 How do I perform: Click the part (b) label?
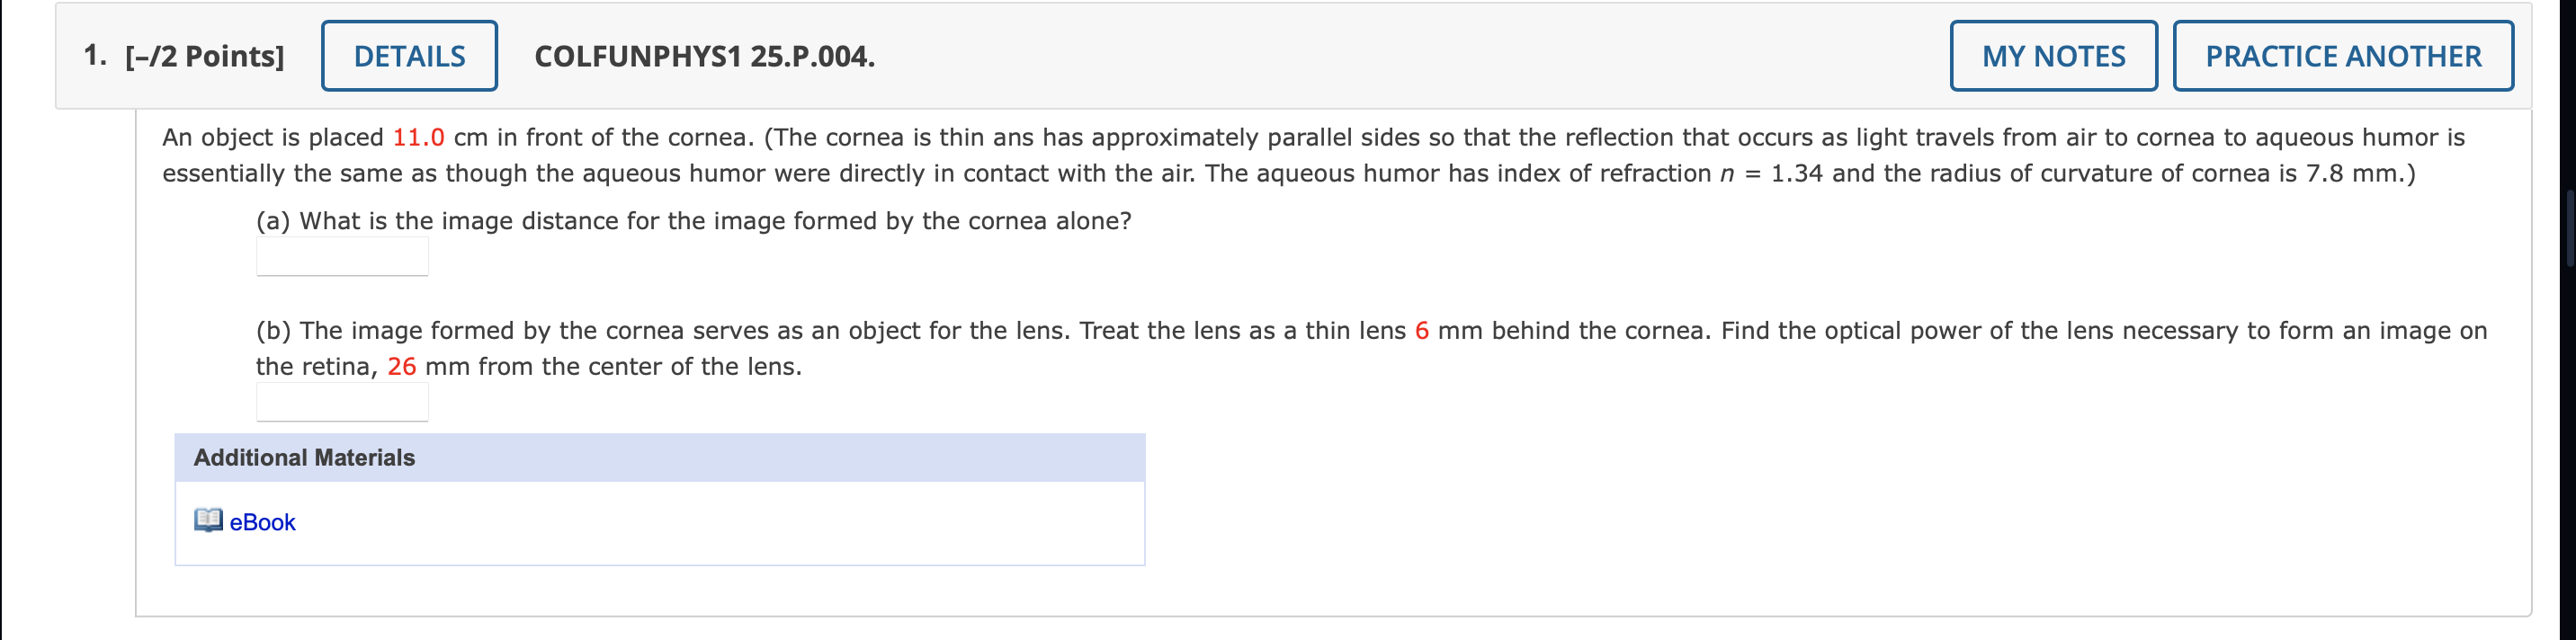pyautogui.click(x=273, y=331)
